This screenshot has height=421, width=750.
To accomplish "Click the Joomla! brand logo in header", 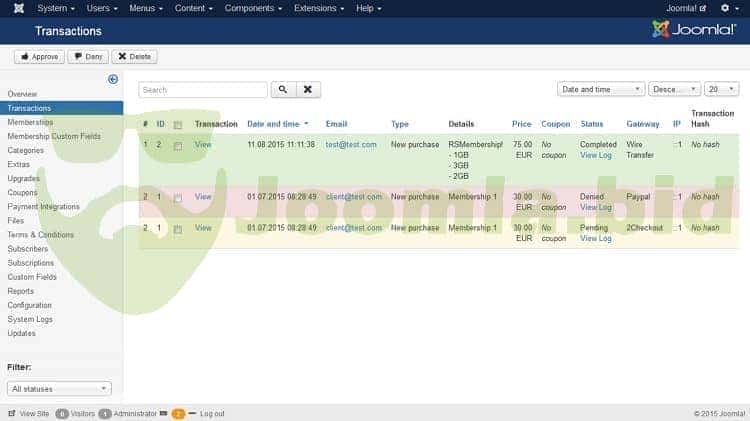I will 694,30.
